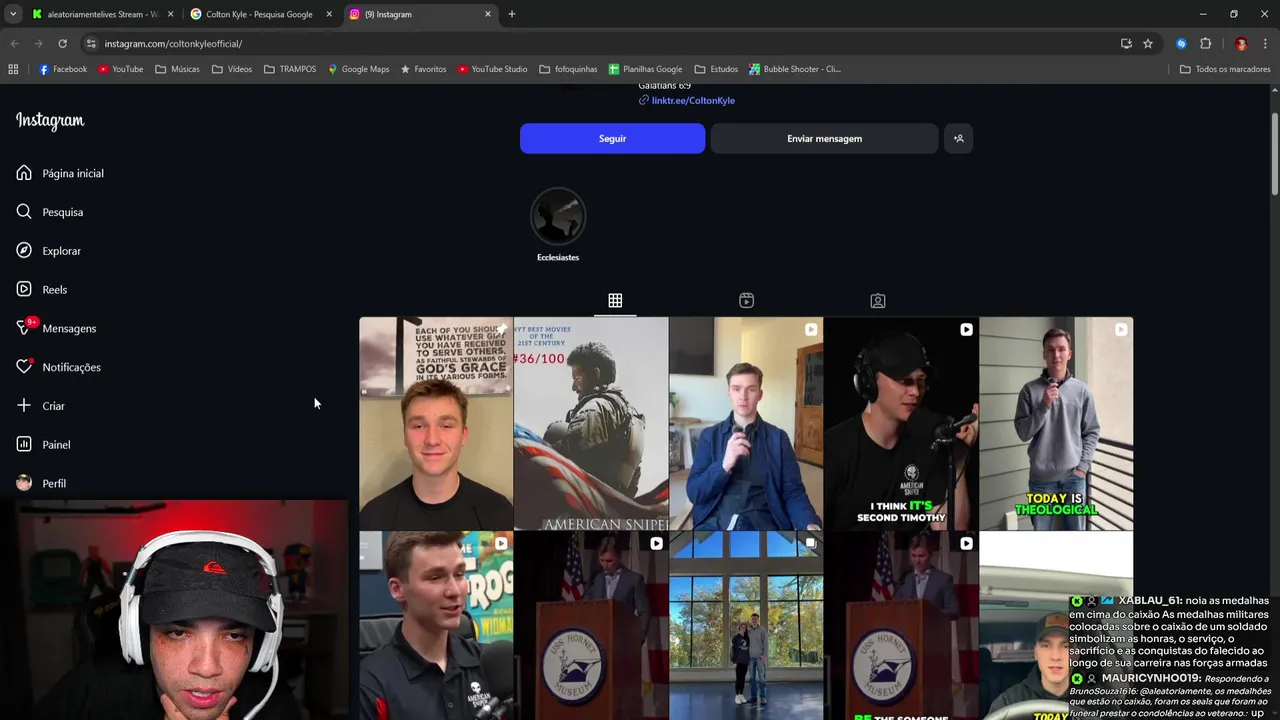Open Planilhas Google bookmark
Viewport: 1280px width, 720px height.
pos(645,69)
